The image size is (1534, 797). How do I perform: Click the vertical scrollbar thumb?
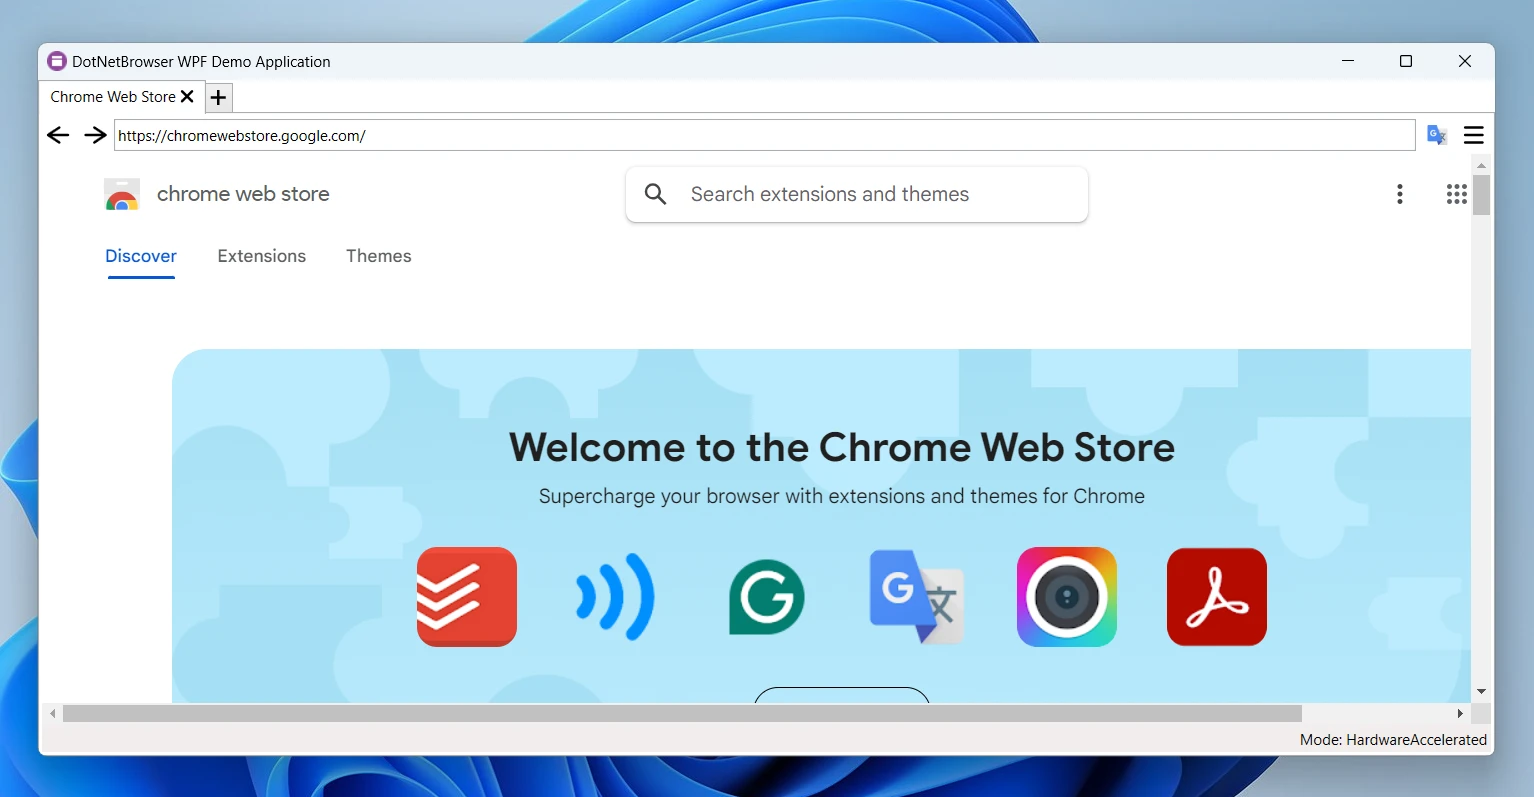click(x=1481, y=195)
